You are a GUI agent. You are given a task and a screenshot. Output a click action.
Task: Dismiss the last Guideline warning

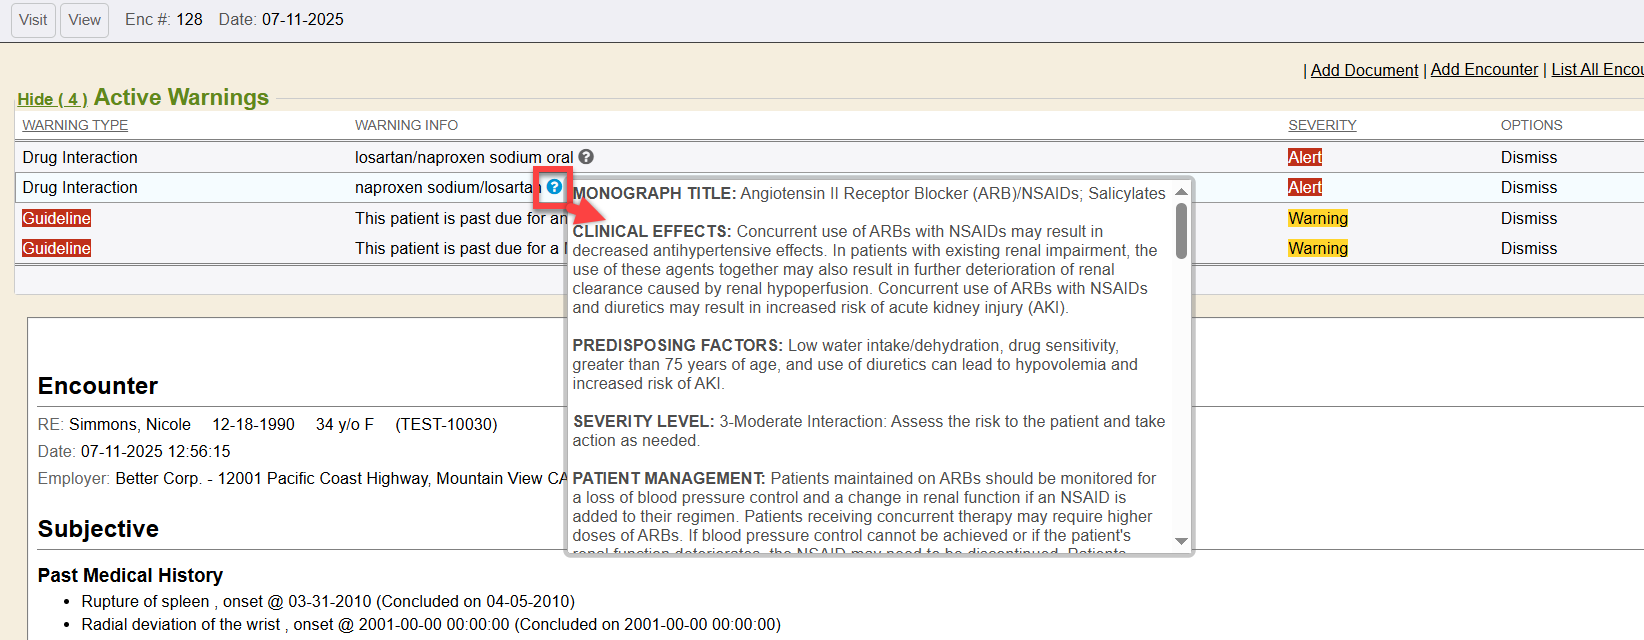[x=1528, y=248]
